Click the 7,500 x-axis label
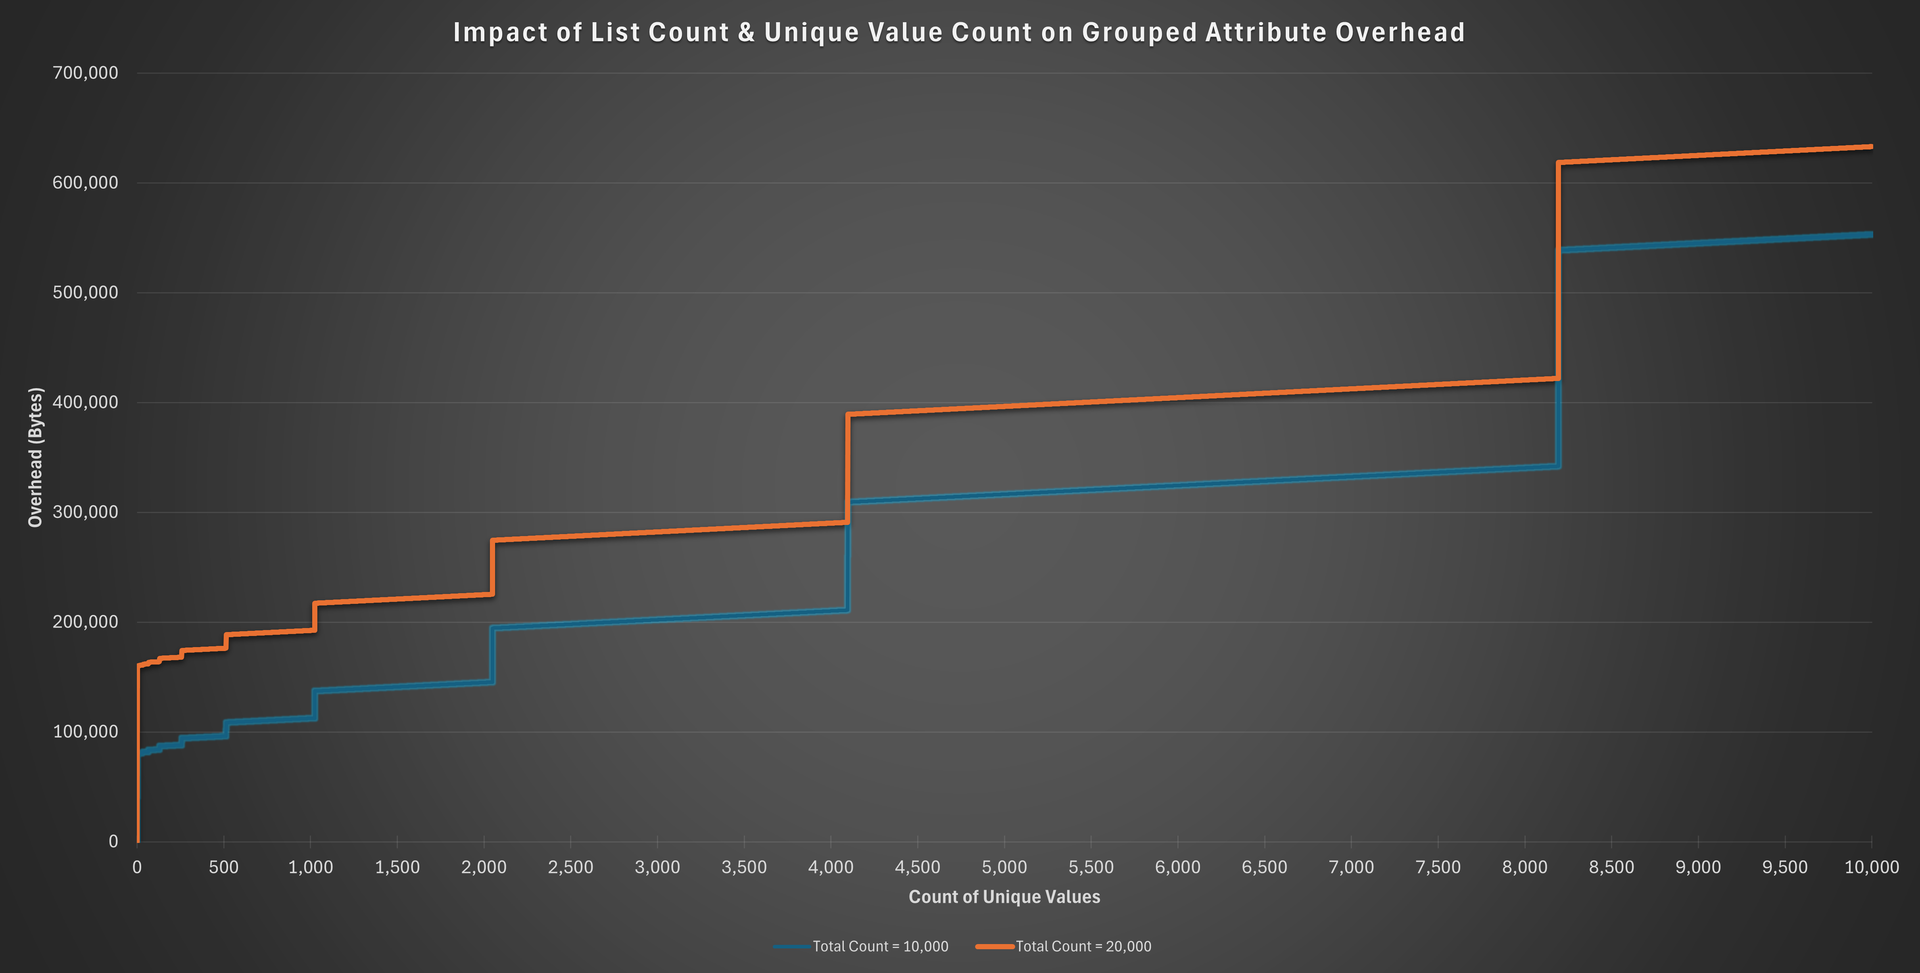The width and height of the screenshot is (1920, 973). 1438,867
